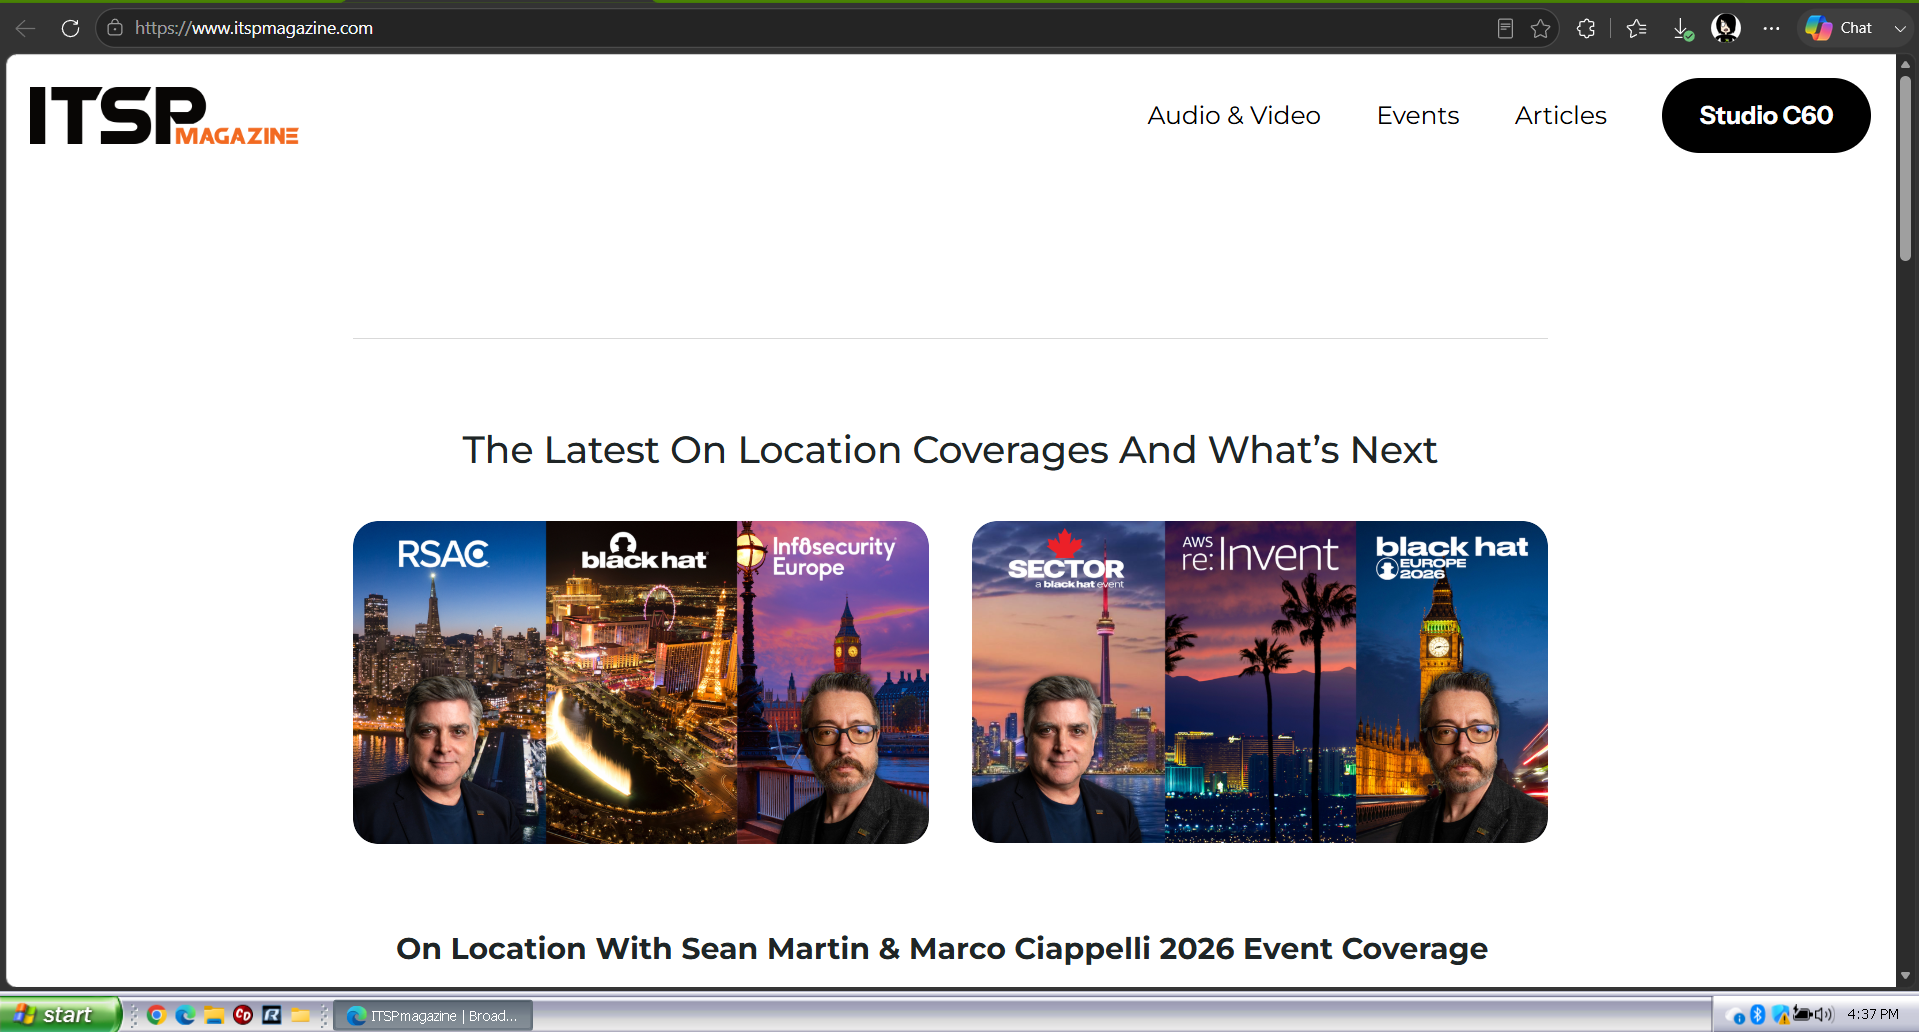The image size is (1919, 1032).
Task: Open the browser Extensions puzzle icon
Action: click(x=1586, y=28)
